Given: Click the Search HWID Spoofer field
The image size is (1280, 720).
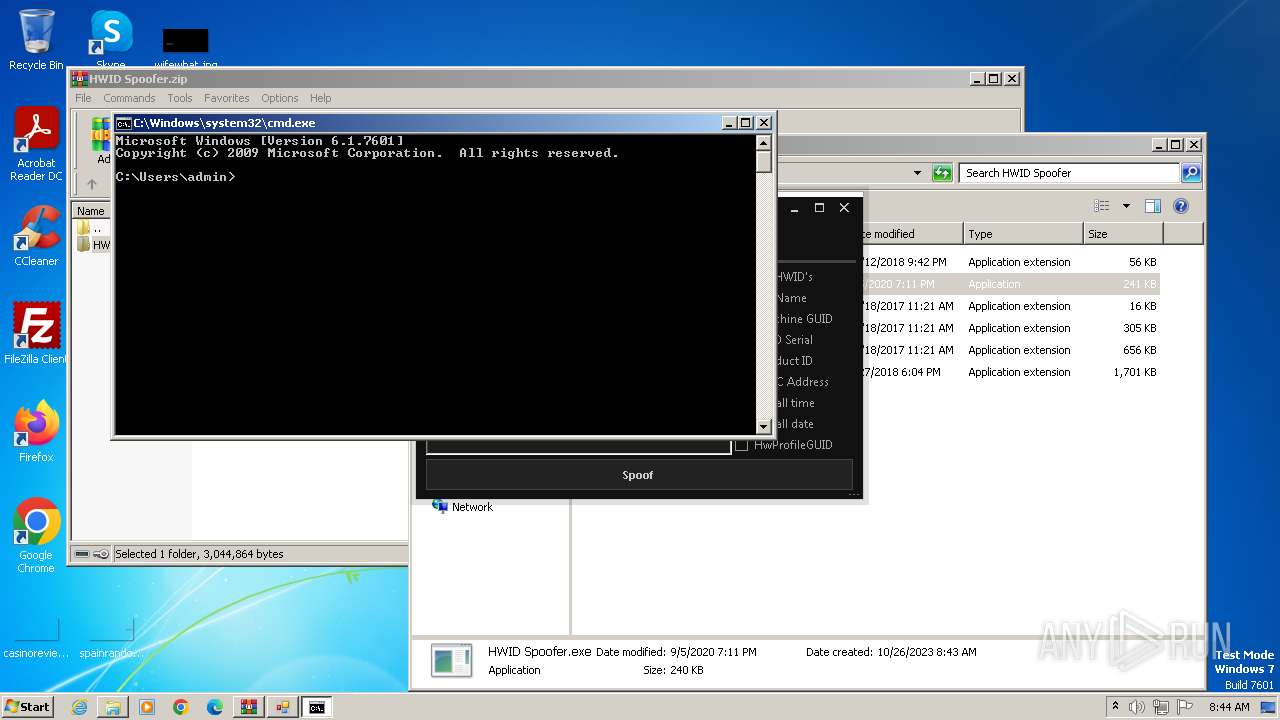Looking at the screenshot, I should click(x=1069, y=173).
